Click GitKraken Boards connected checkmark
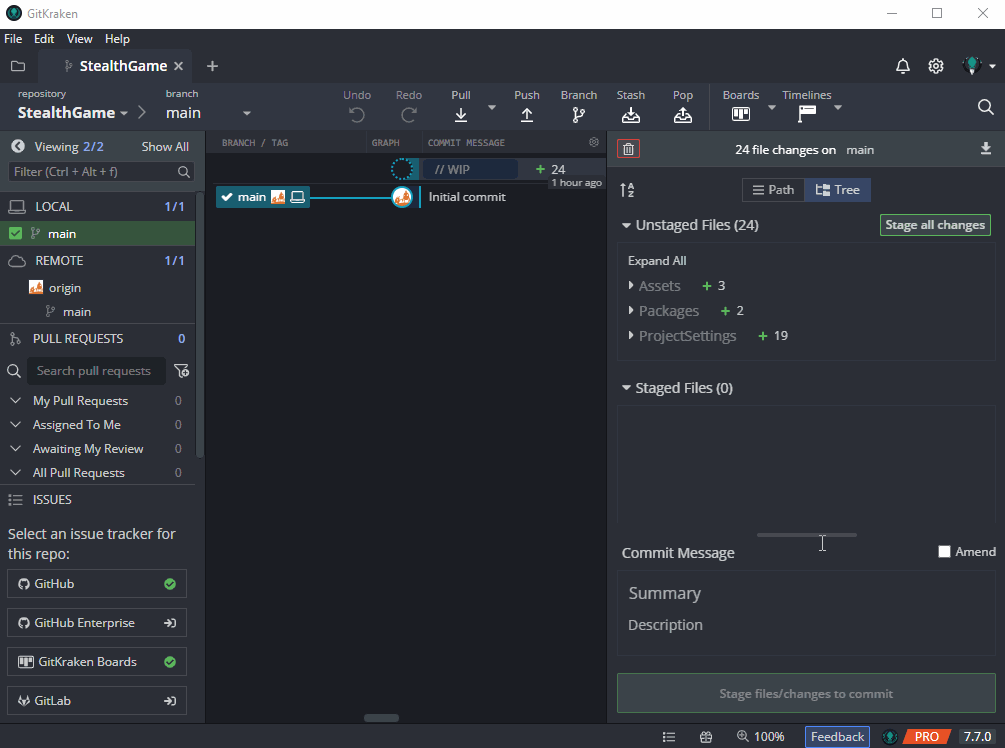1005x748 pixels. coord(170,662)
